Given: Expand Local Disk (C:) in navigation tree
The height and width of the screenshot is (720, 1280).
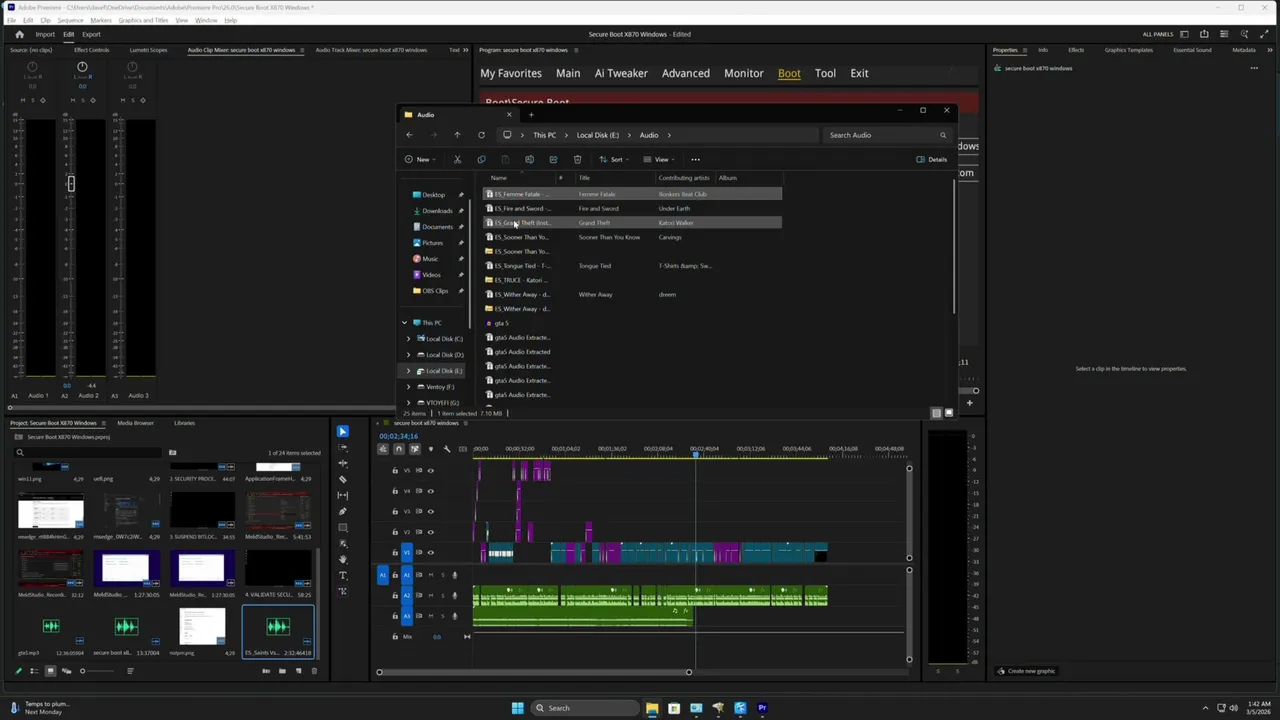Looking at the screenshot, I should coord(408,339).
